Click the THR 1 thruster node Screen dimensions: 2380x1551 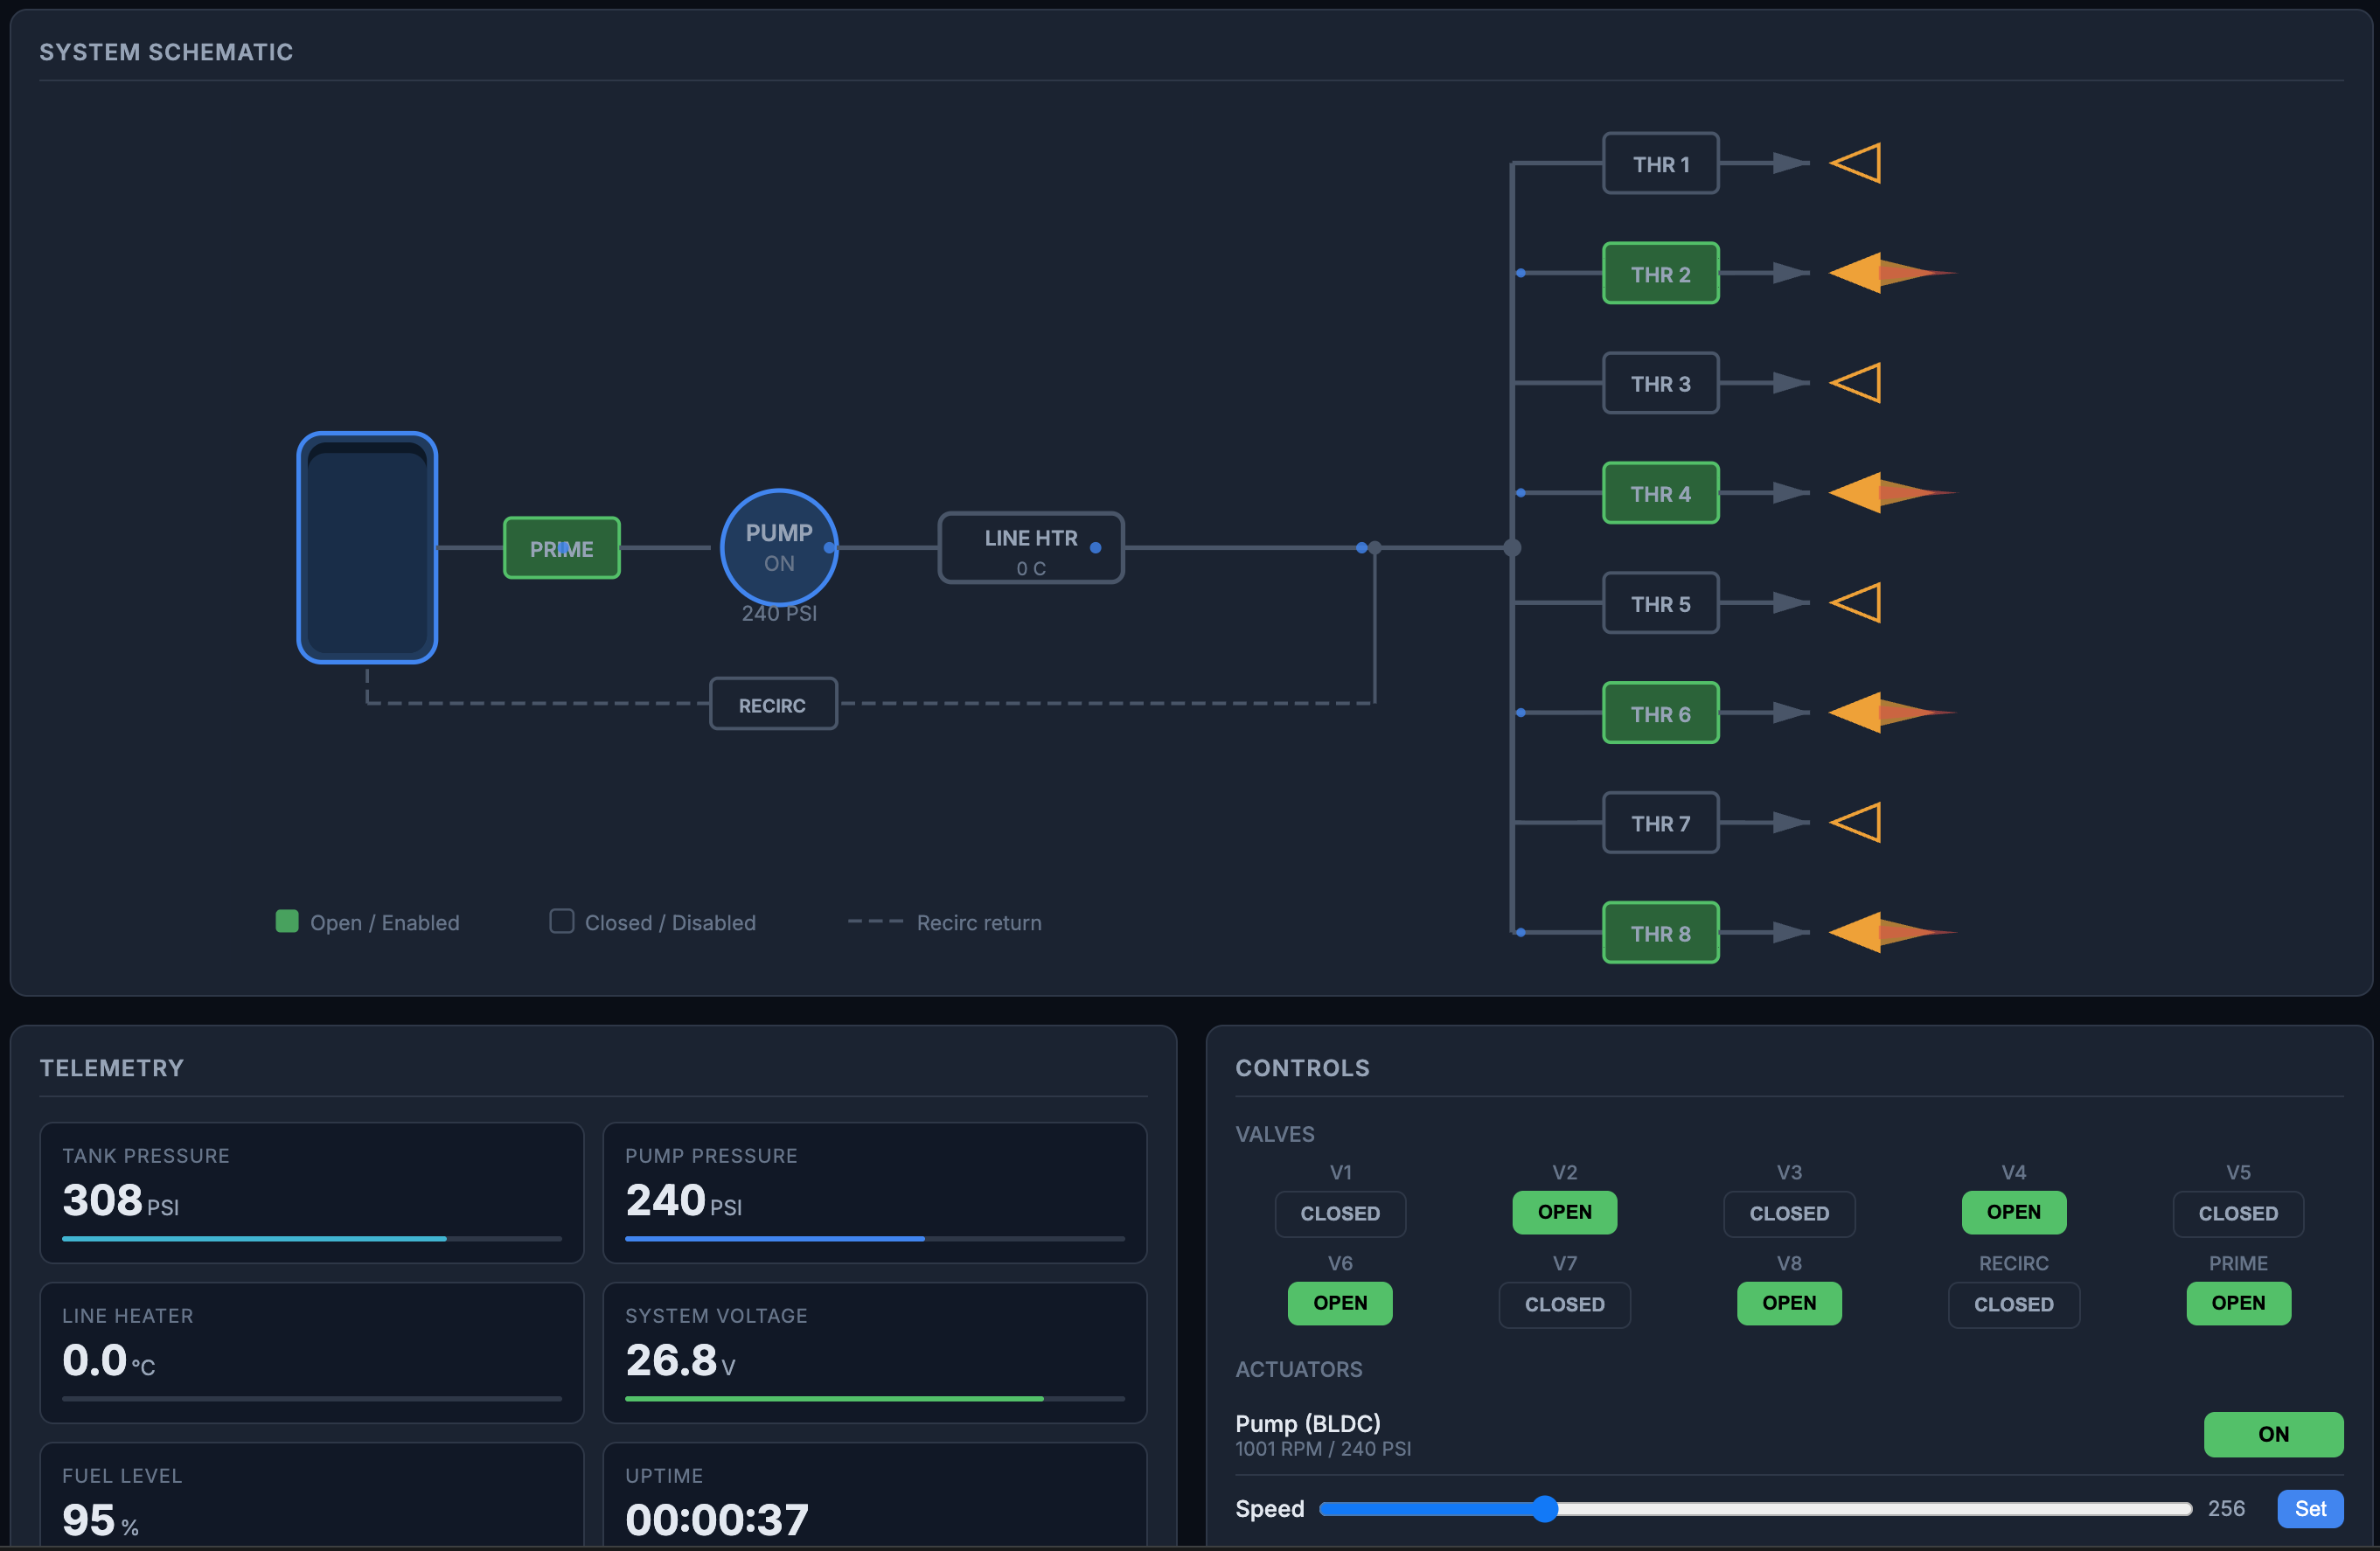(x=1660, y=163)
